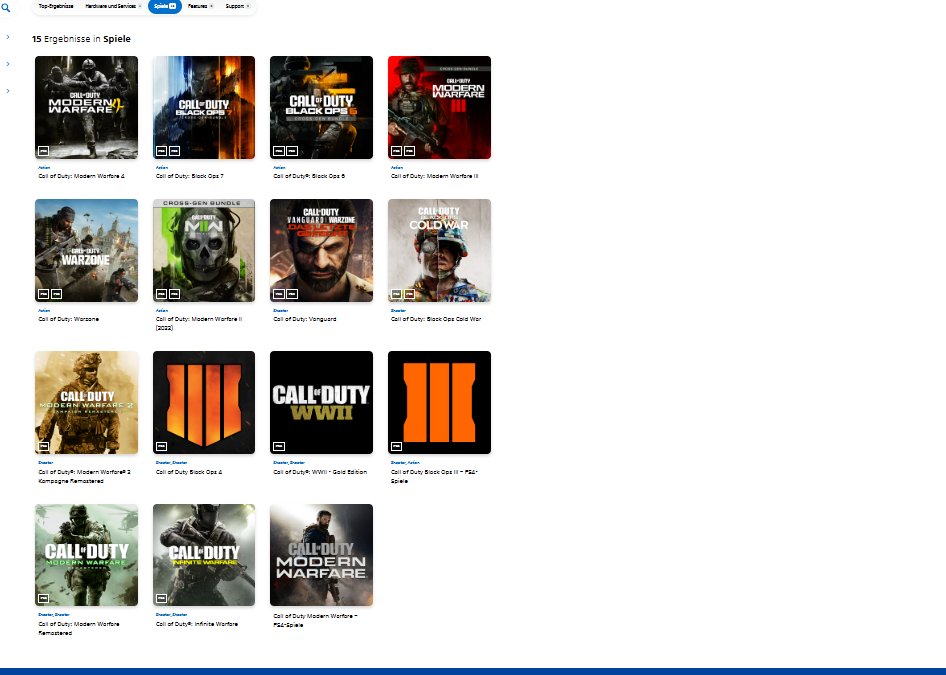946x675 pixels.
Task: Click the title Call of Duty: Modern Warfare III
Action: 434,176
